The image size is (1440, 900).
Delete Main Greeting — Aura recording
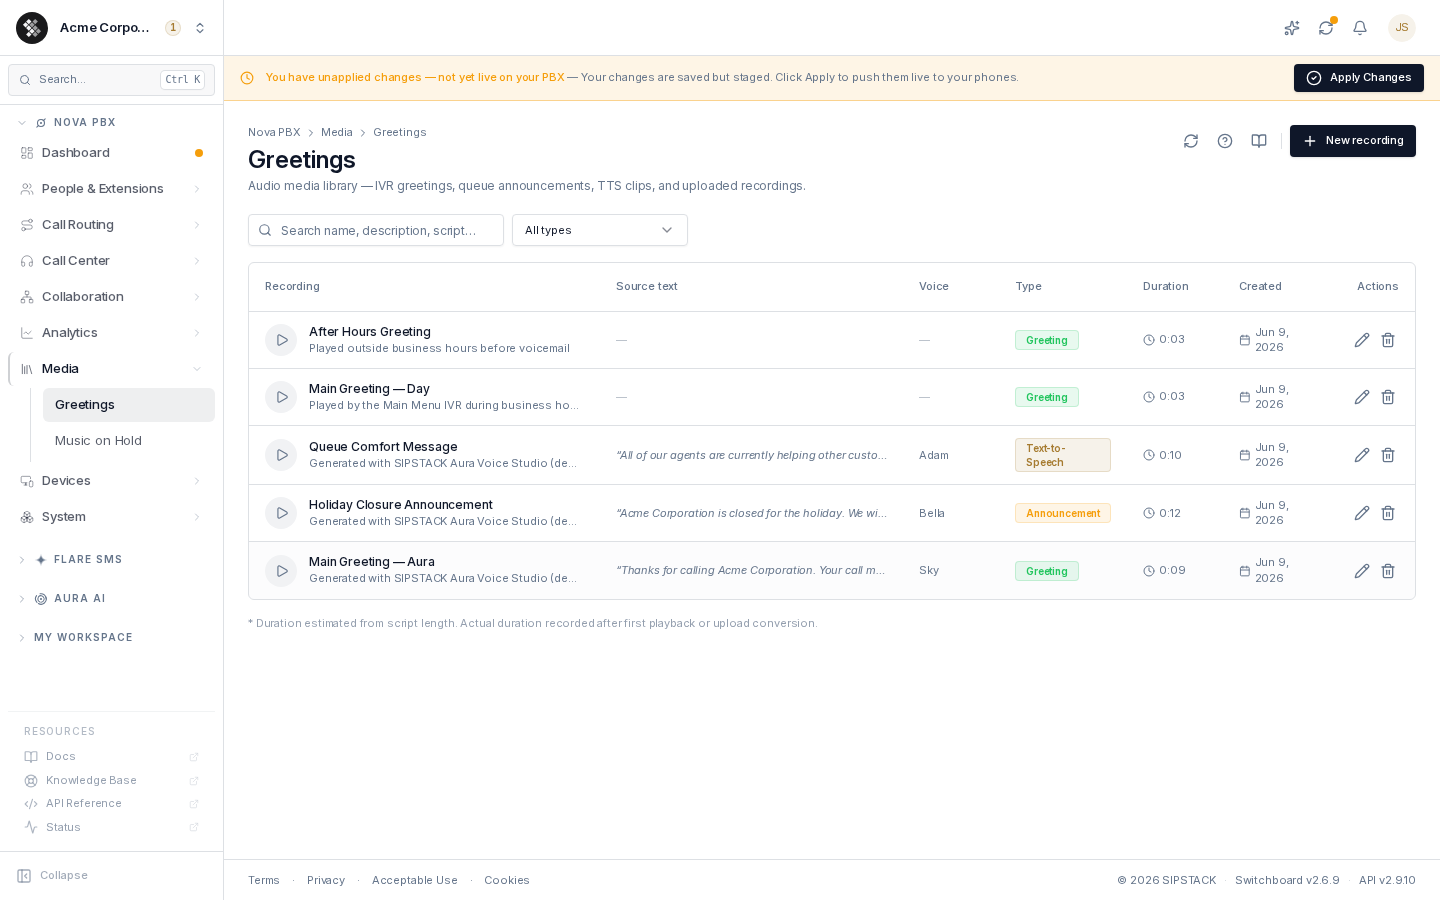(x=1388, y=571)
